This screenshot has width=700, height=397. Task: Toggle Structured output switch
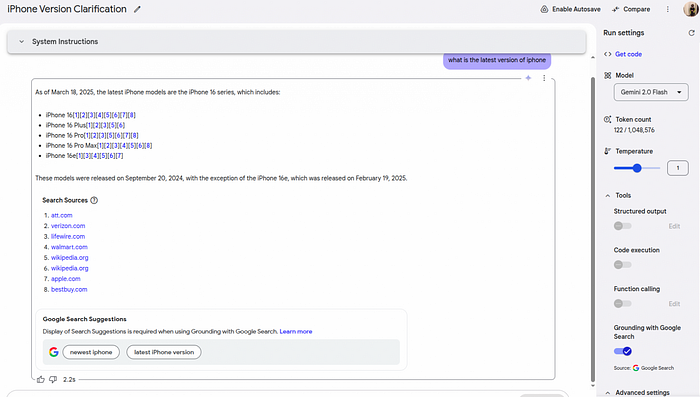click(x=622, y=226)
